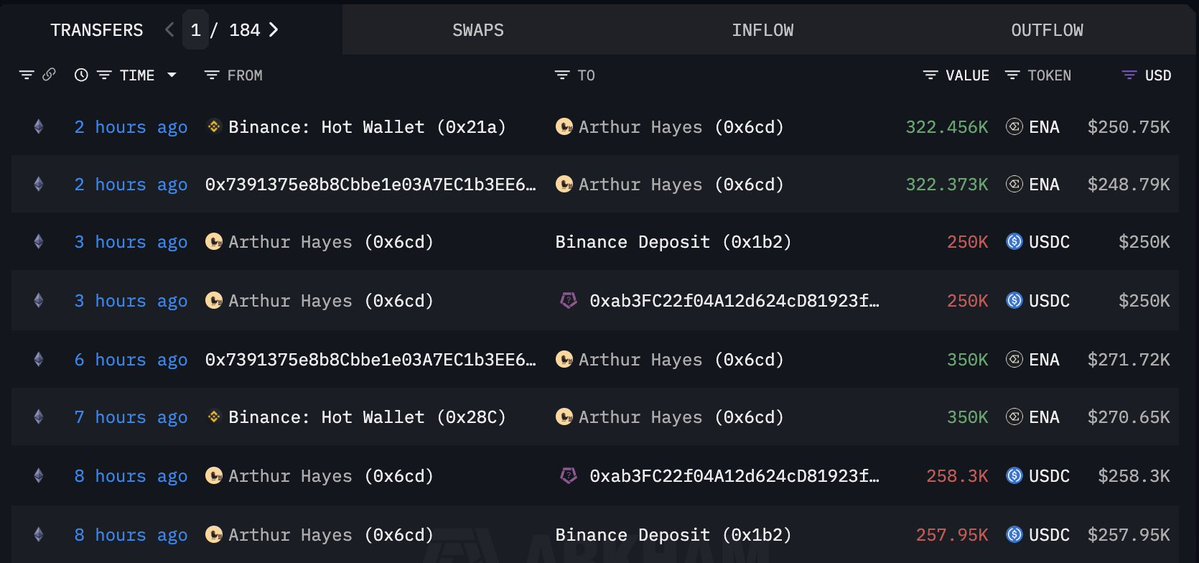Switch to the SWAPS tab
The image size is (1199, 563).
(478, 30)
